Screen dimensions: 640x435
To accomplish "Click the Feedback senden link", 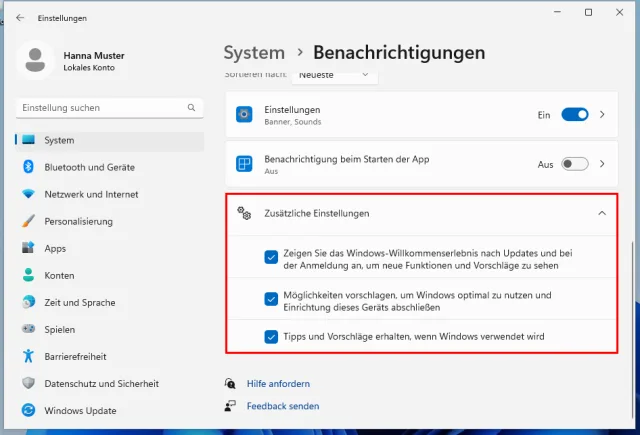I will coord(283,406).
